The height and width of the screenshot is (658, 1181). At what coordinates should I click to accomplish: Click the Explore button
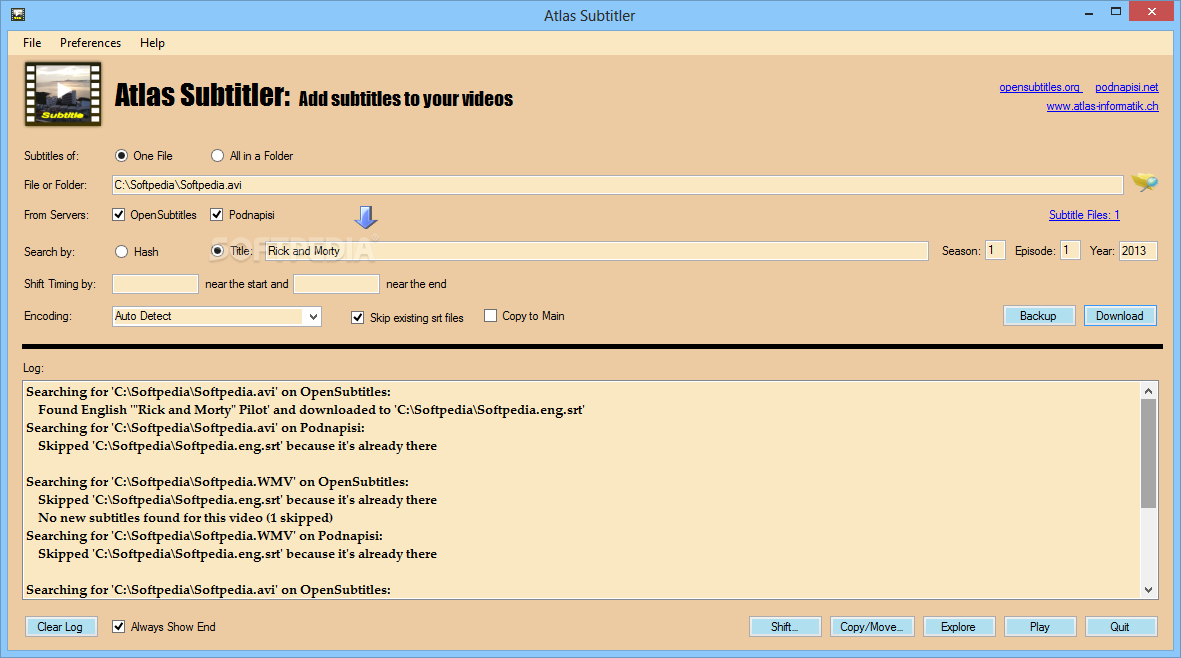point(958,626)
